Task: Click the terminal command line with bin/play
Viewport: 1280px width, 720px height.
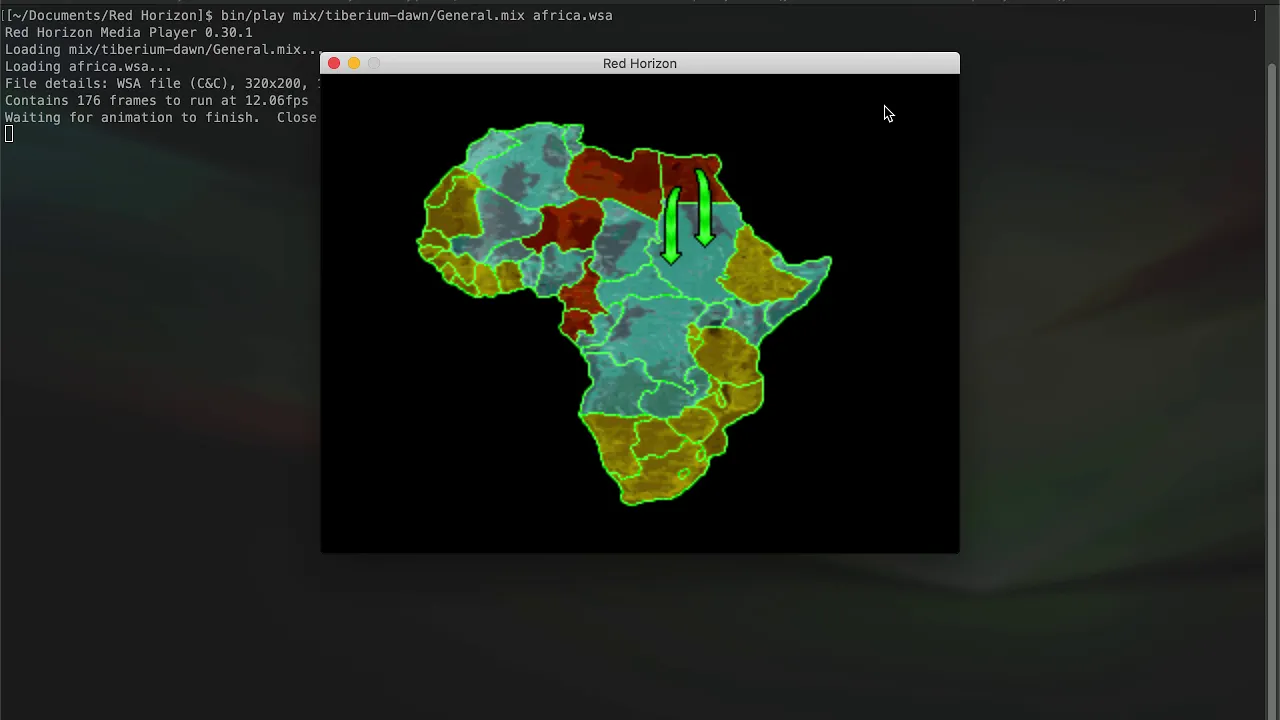Action: coord(309,15)
